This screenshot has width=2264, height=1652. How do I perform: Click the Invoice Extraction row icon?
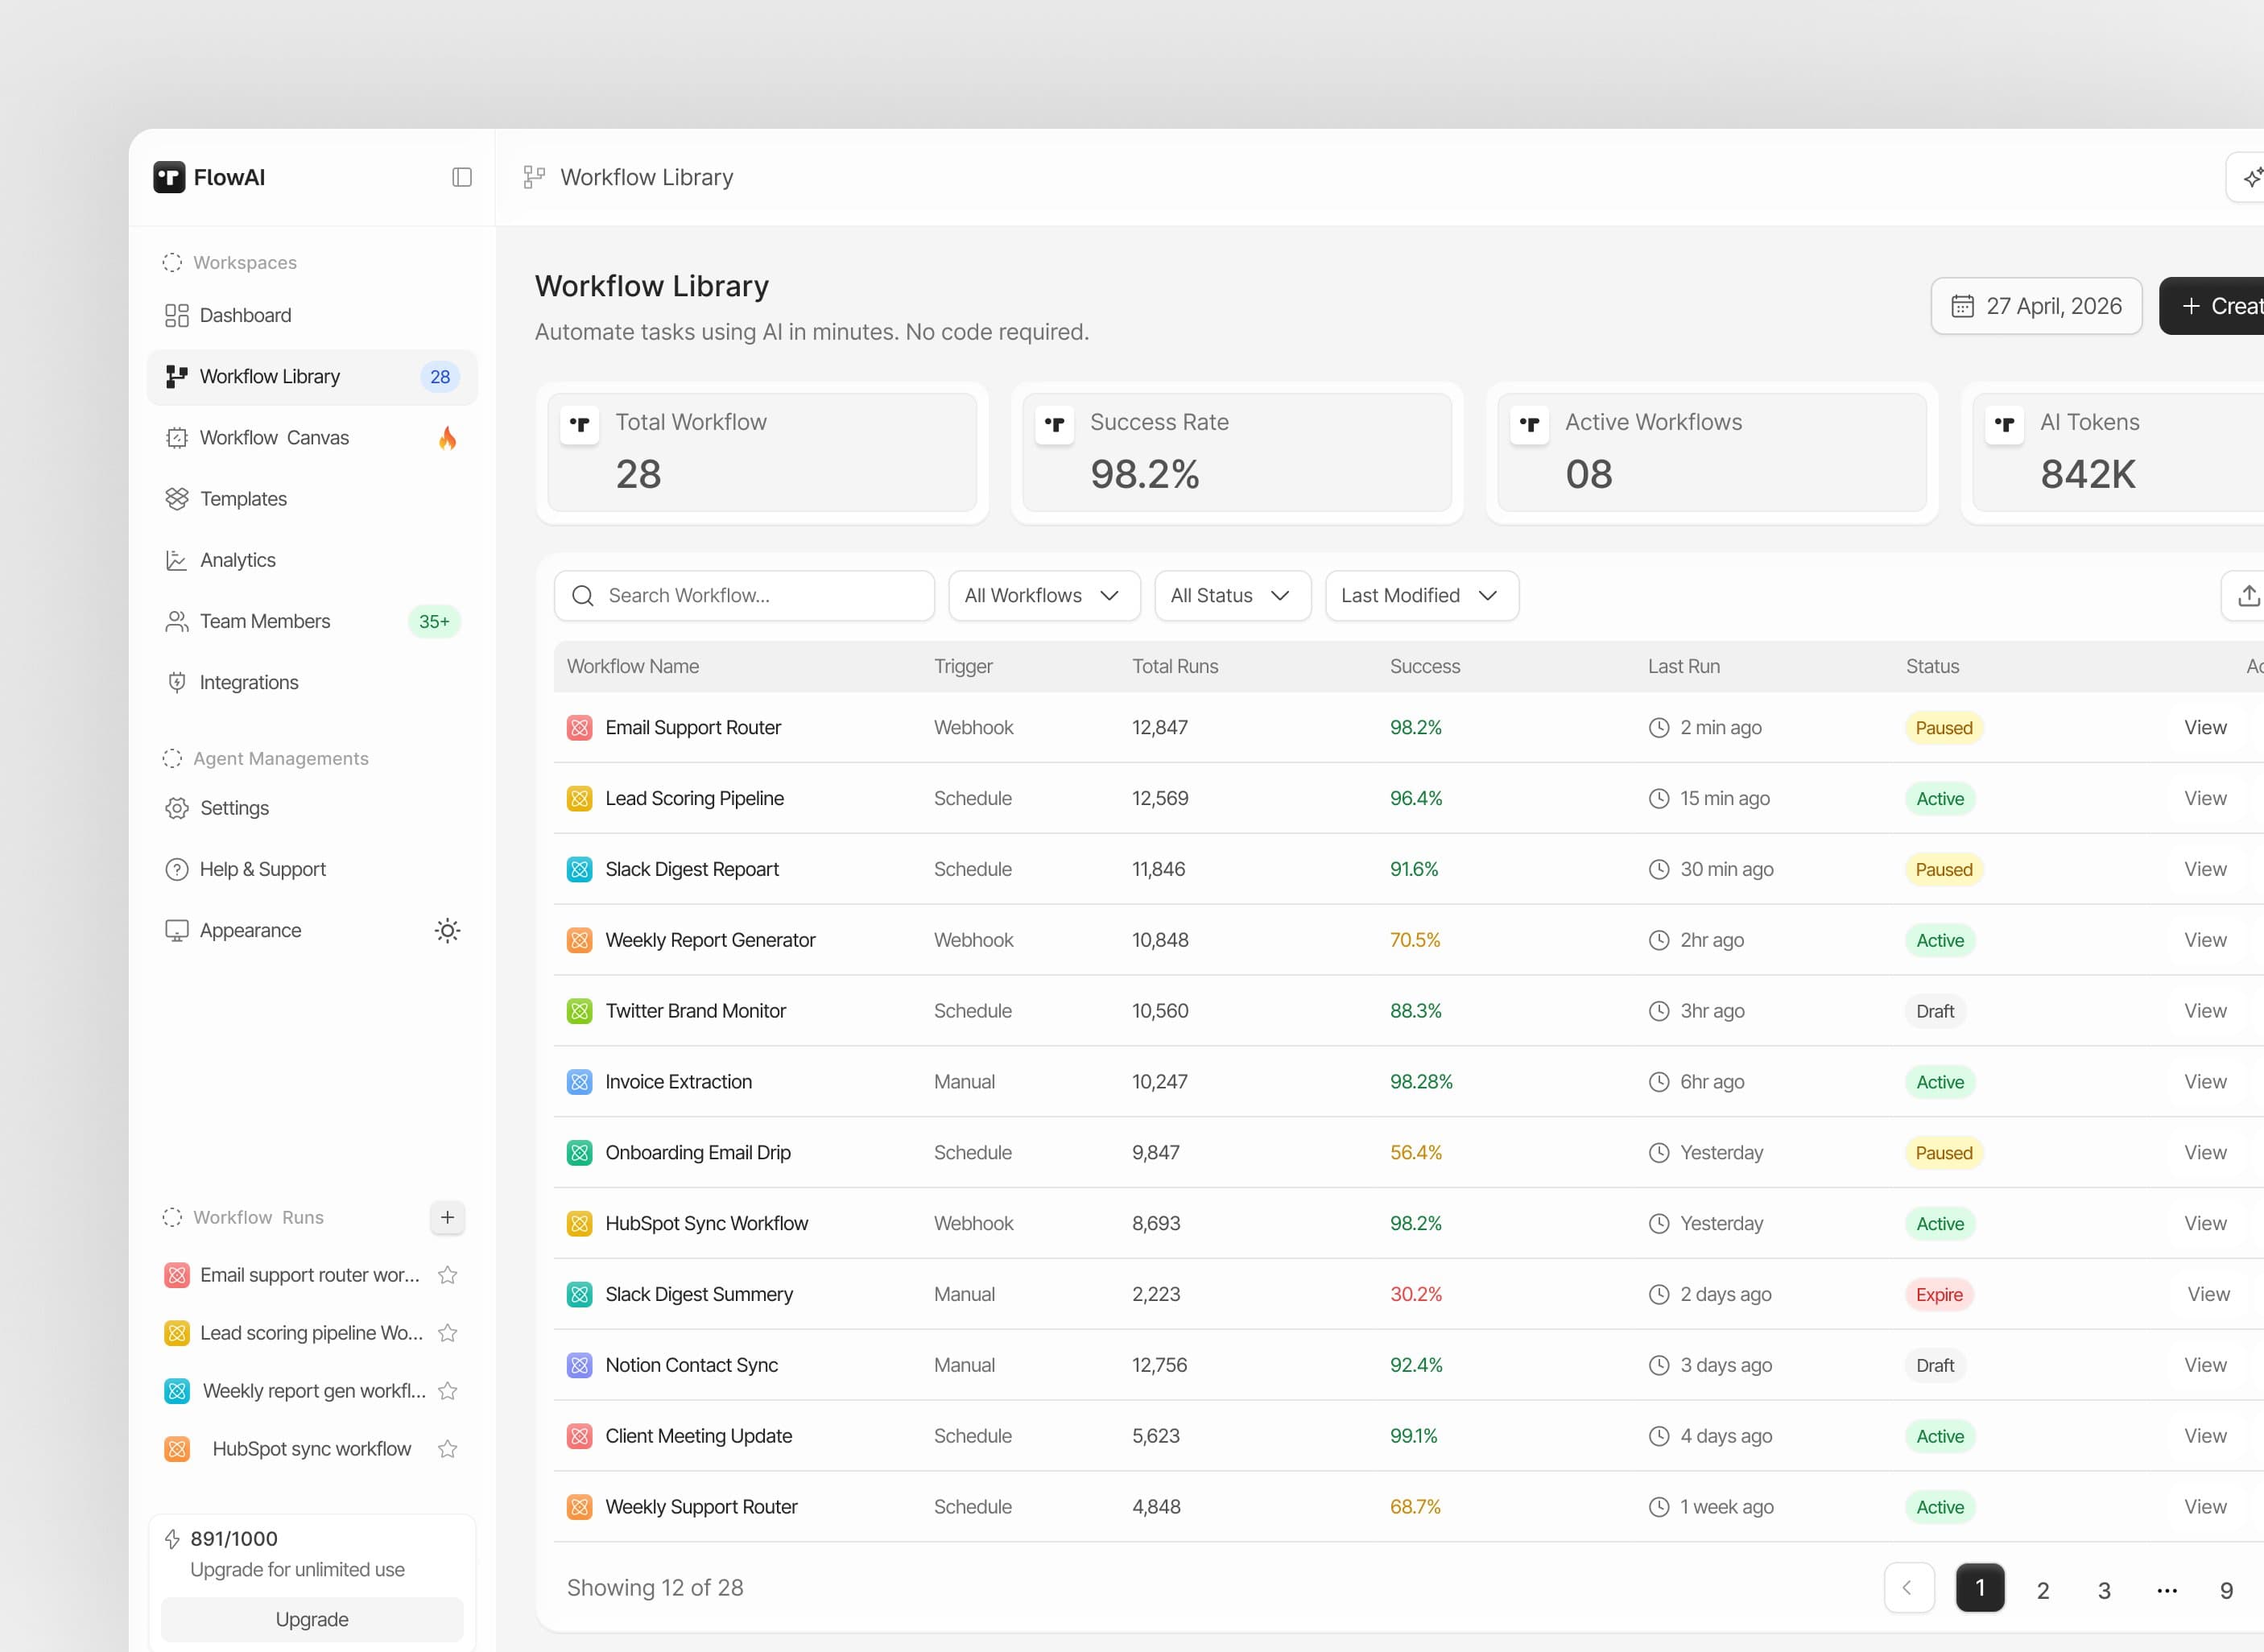tap(580, 1082)
